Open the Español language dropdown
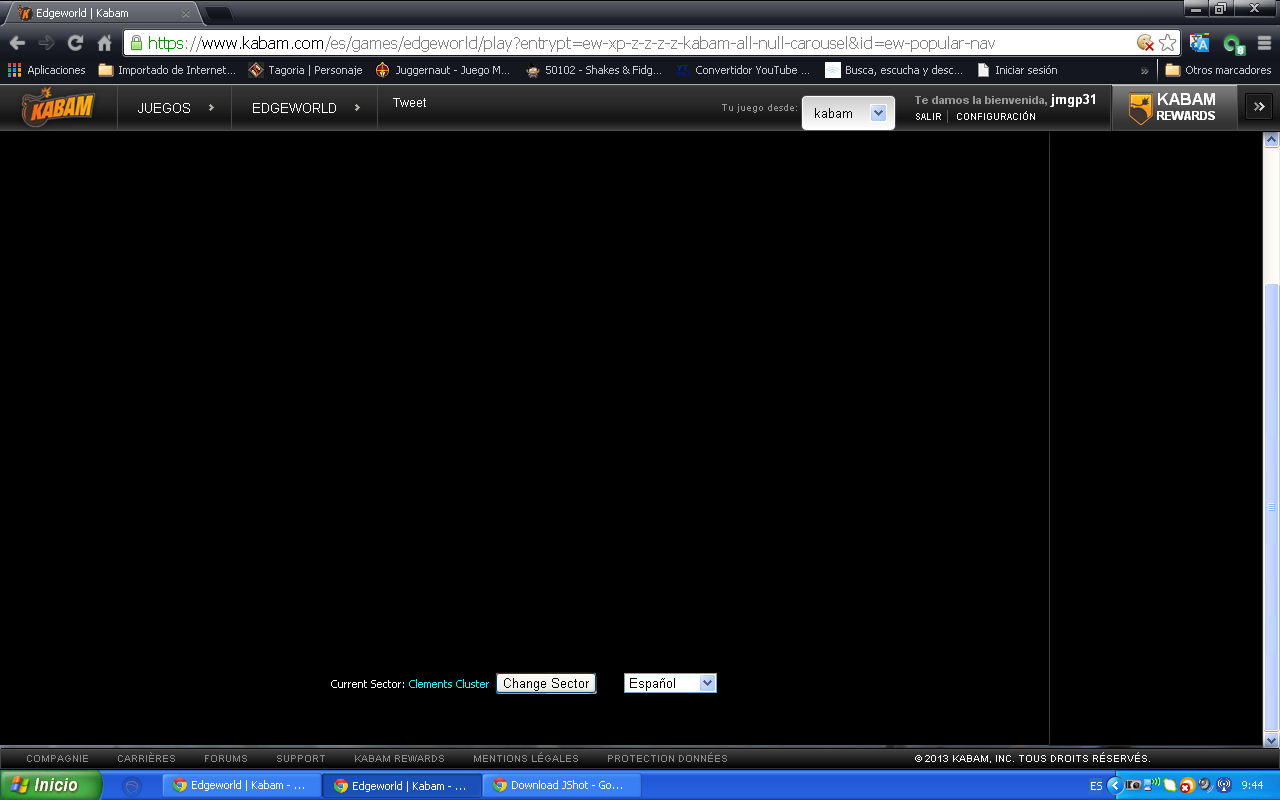 click(670, 683)
